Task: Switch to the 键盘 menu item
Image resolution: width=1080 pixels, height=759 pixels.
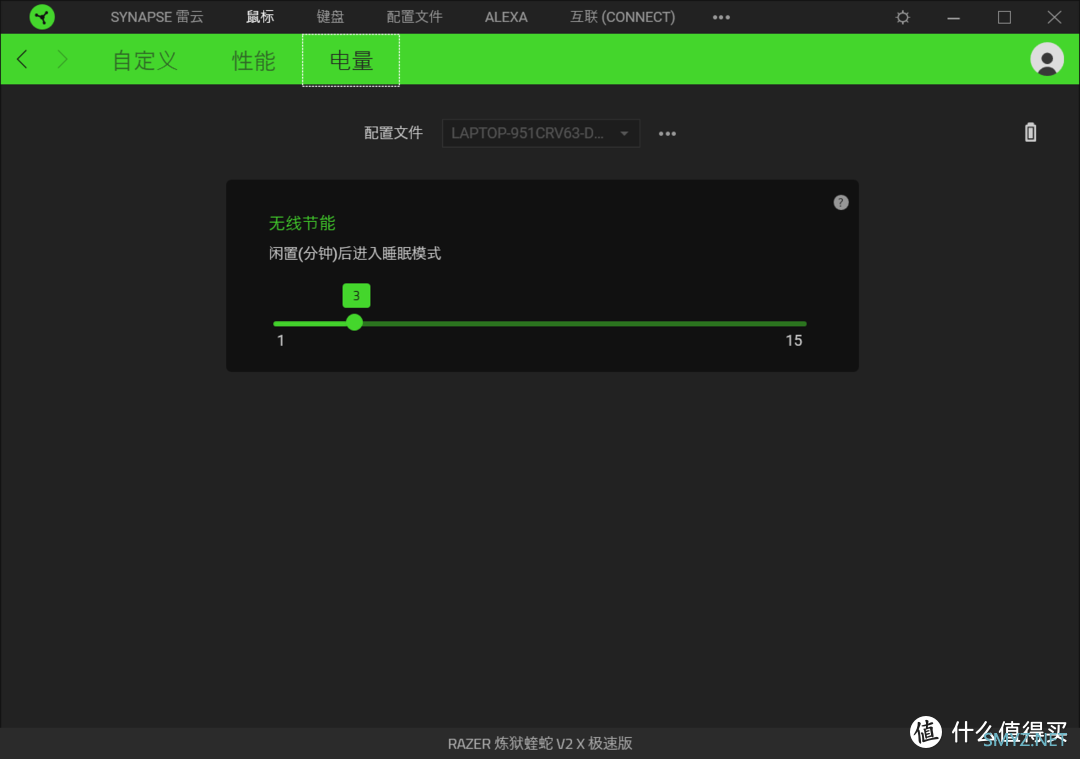Action: pyautogui.click(x=331, y=17)
